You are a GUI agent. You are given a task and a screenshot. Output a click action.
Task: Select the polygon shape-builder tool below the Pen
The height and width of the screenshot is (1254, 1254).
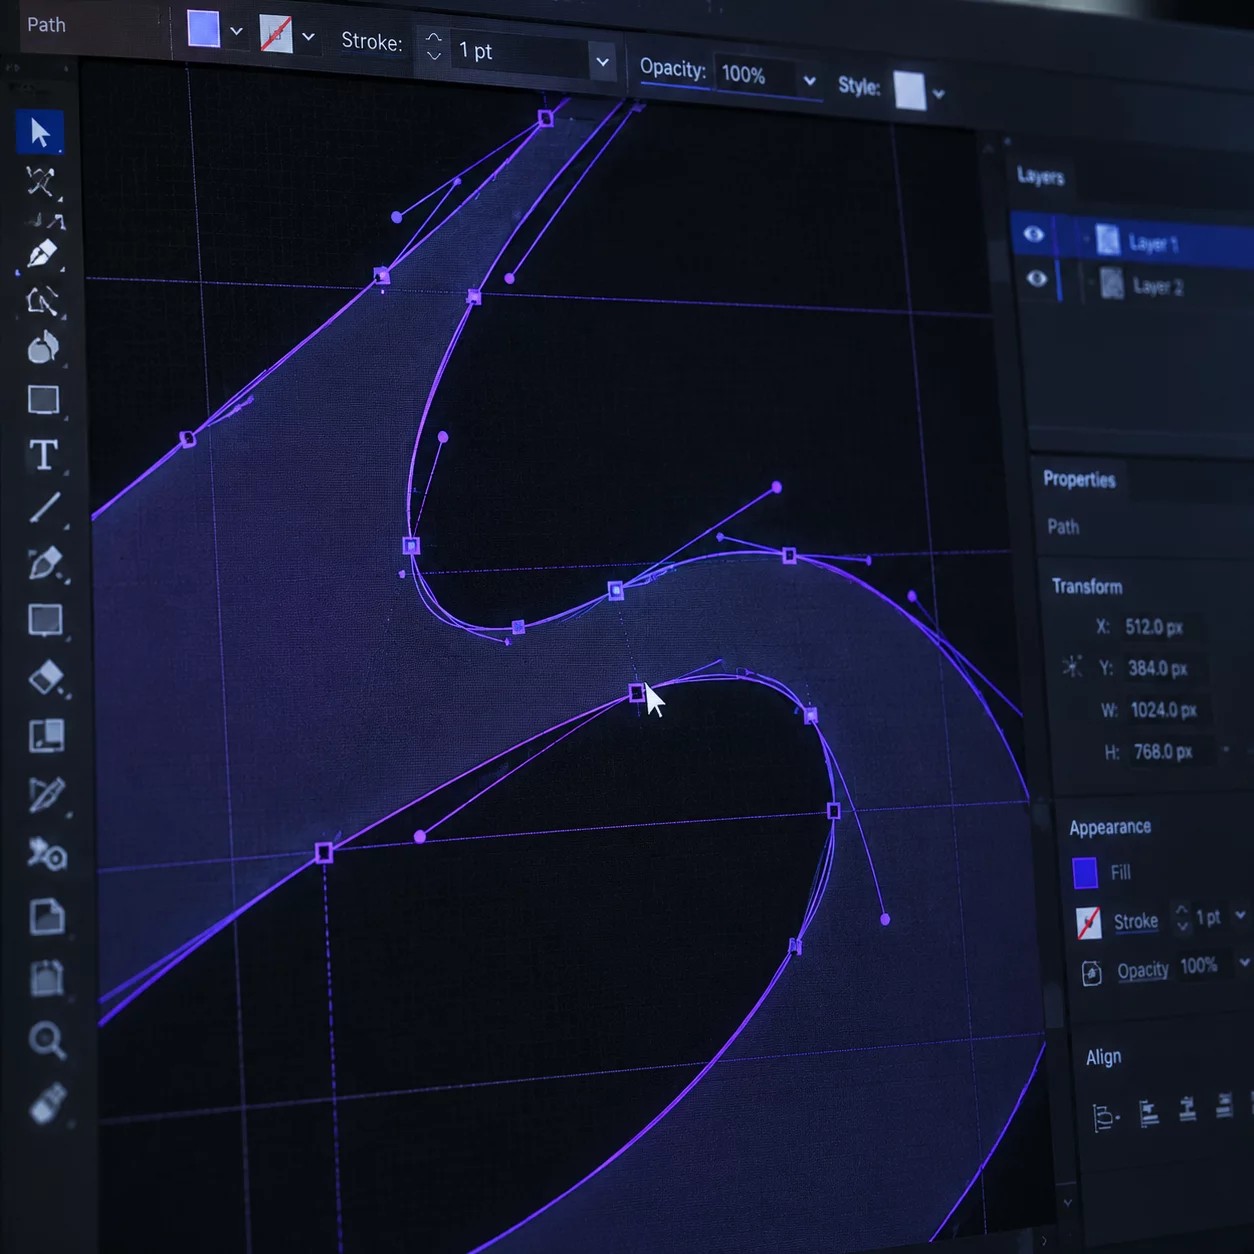[x=42, y=301]
